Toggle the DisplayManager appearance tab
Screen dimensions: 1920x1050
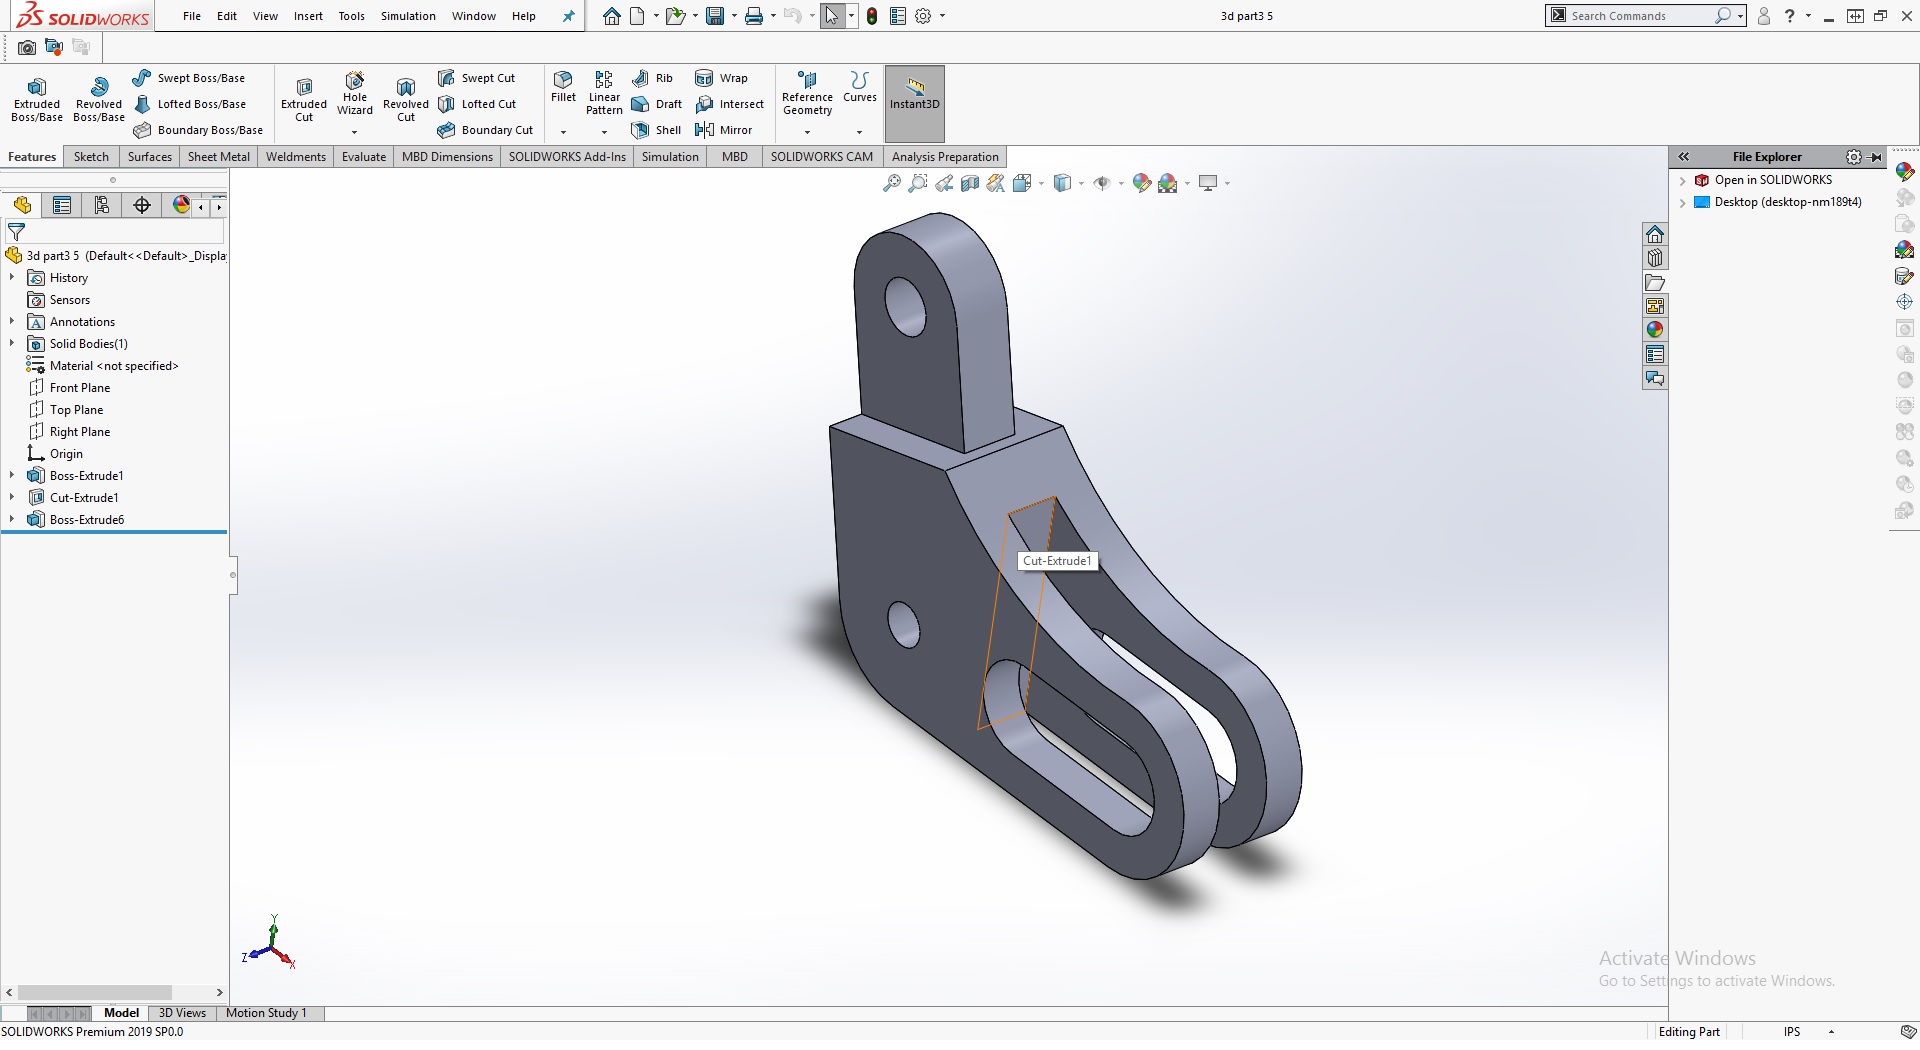coord(181,205)
